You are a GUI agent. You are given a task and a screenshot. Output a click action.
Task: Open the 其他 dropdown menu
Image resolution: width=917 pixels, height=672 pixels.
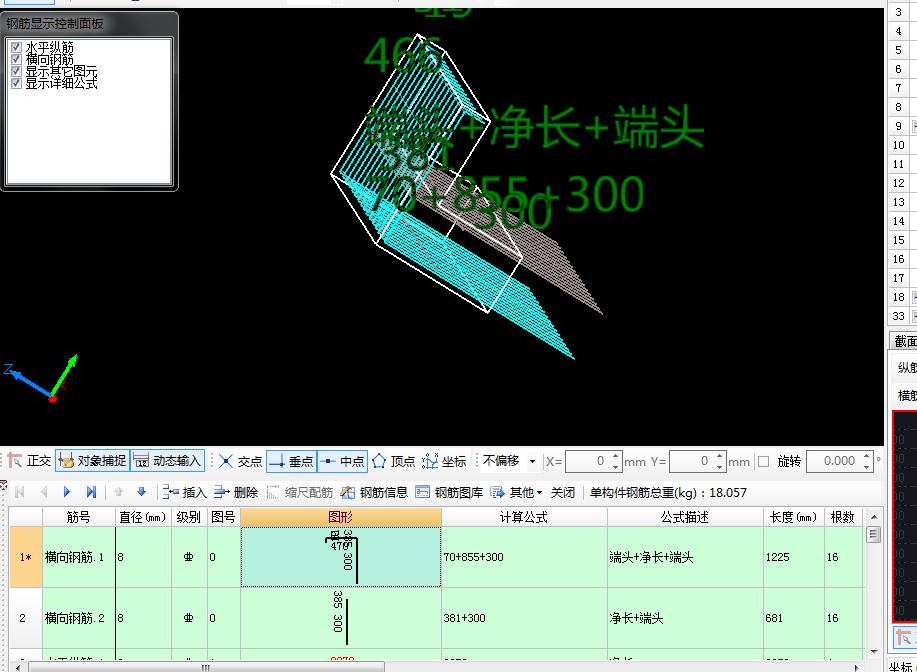517,492
